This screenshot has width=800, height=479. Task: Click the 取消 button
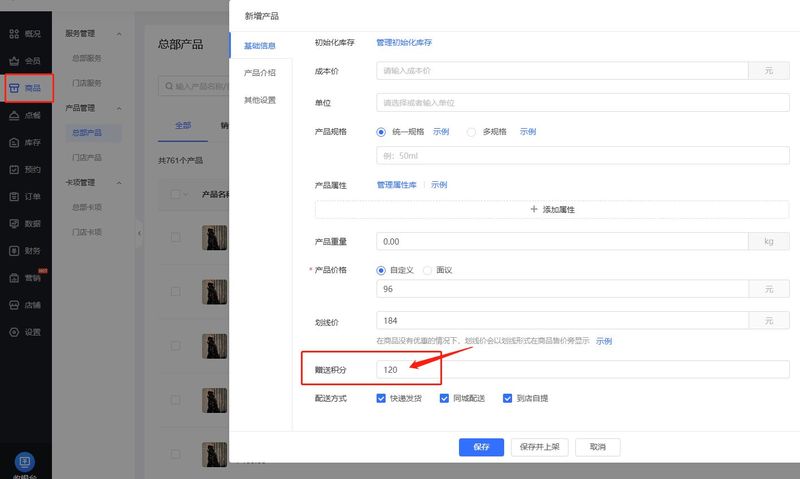point(597,447)
